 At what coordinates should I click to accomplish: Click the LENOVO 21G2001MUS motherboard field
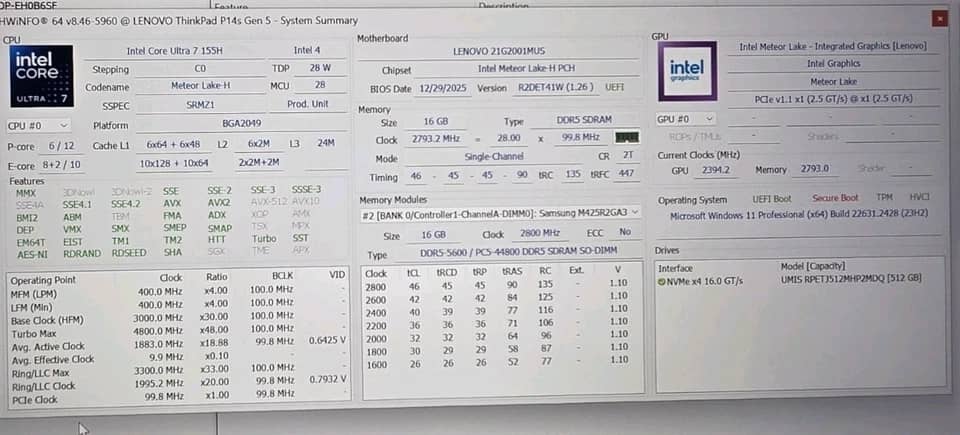[x=498, y=51]
